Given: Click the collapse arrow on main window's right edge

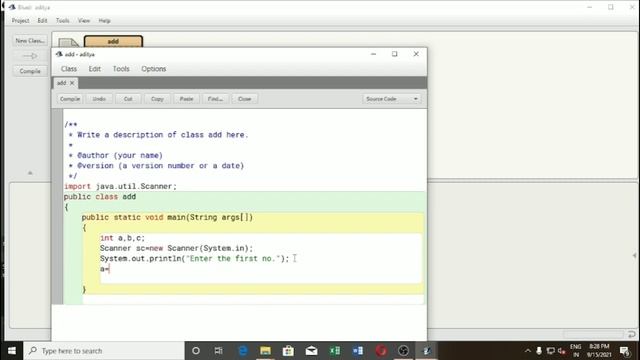Looking at the screenshot, I should pos(635,256).
